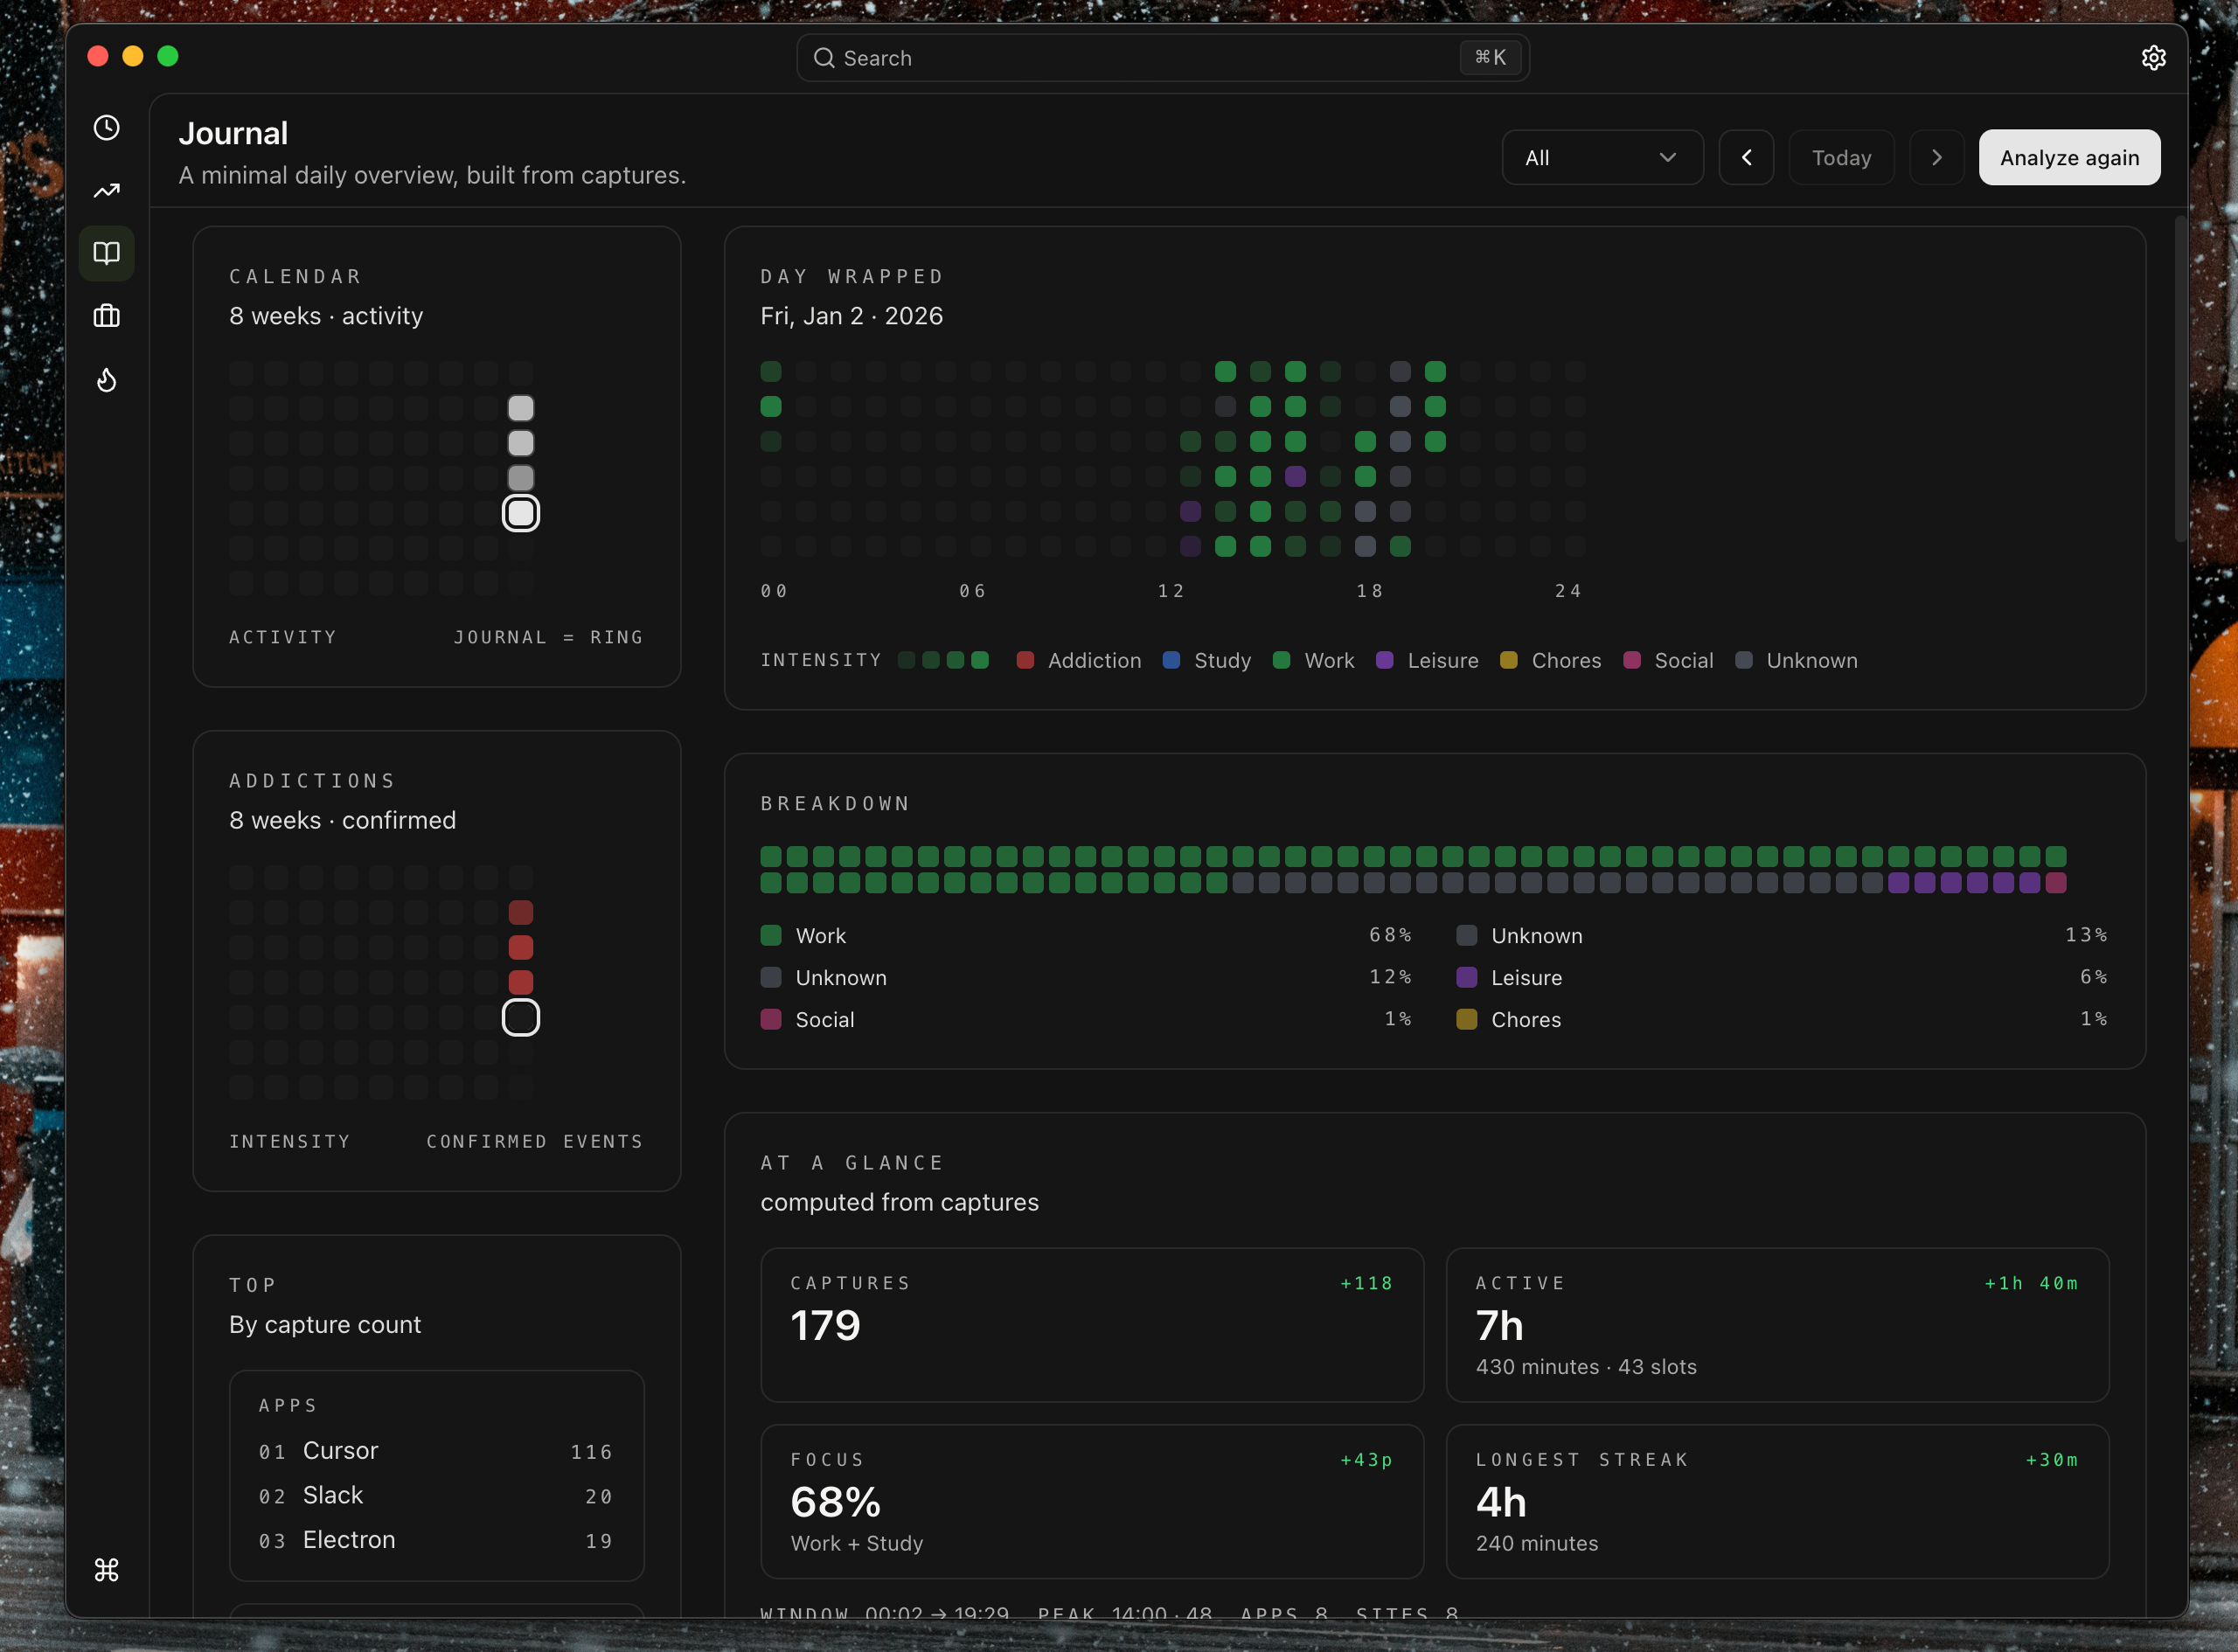Viewport: 2238px width, 1652px height.
Task: Open the flame addictions sidebar icon
Action: point(106,380)
